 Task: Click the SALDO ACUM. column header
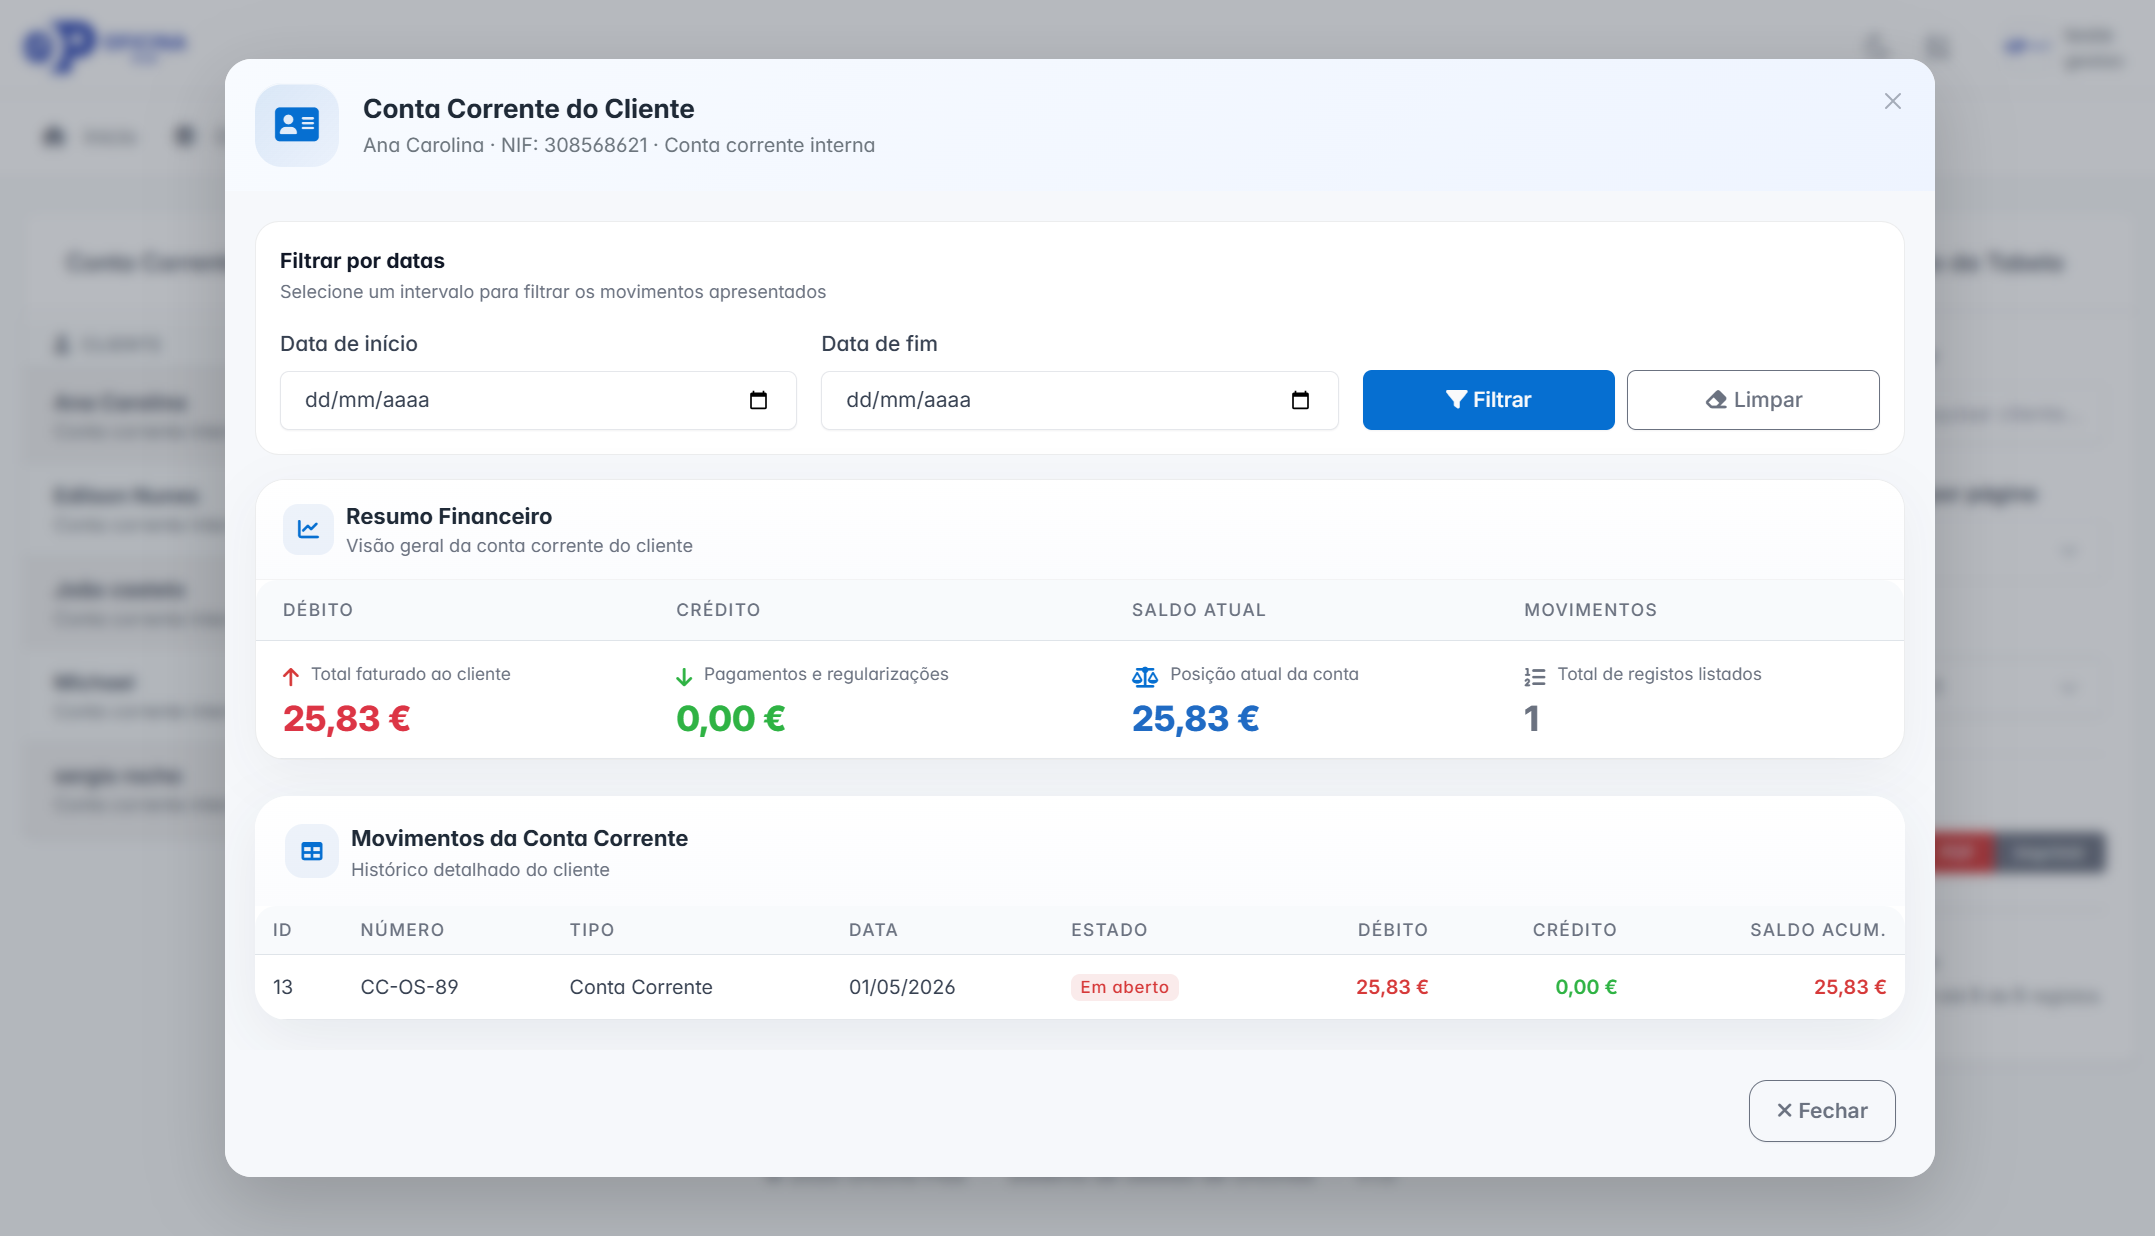[1817, 930]
